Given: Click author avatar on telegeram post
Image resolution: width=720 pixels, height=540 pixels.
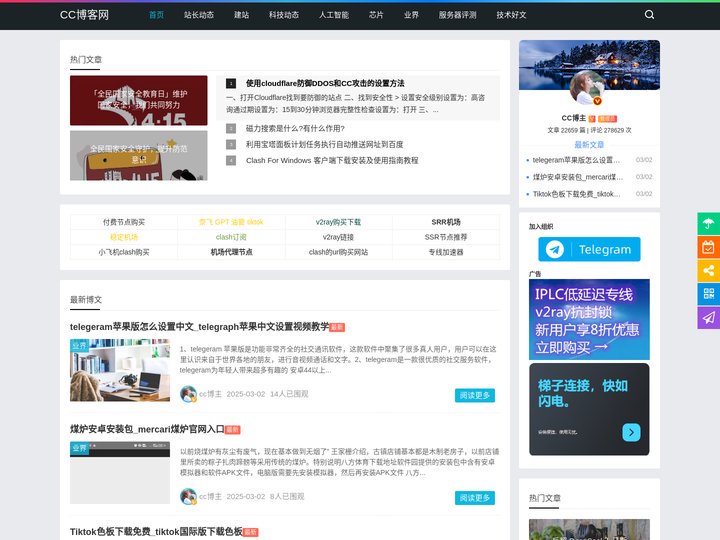Looking at the screenshot, I should [188, 394].
